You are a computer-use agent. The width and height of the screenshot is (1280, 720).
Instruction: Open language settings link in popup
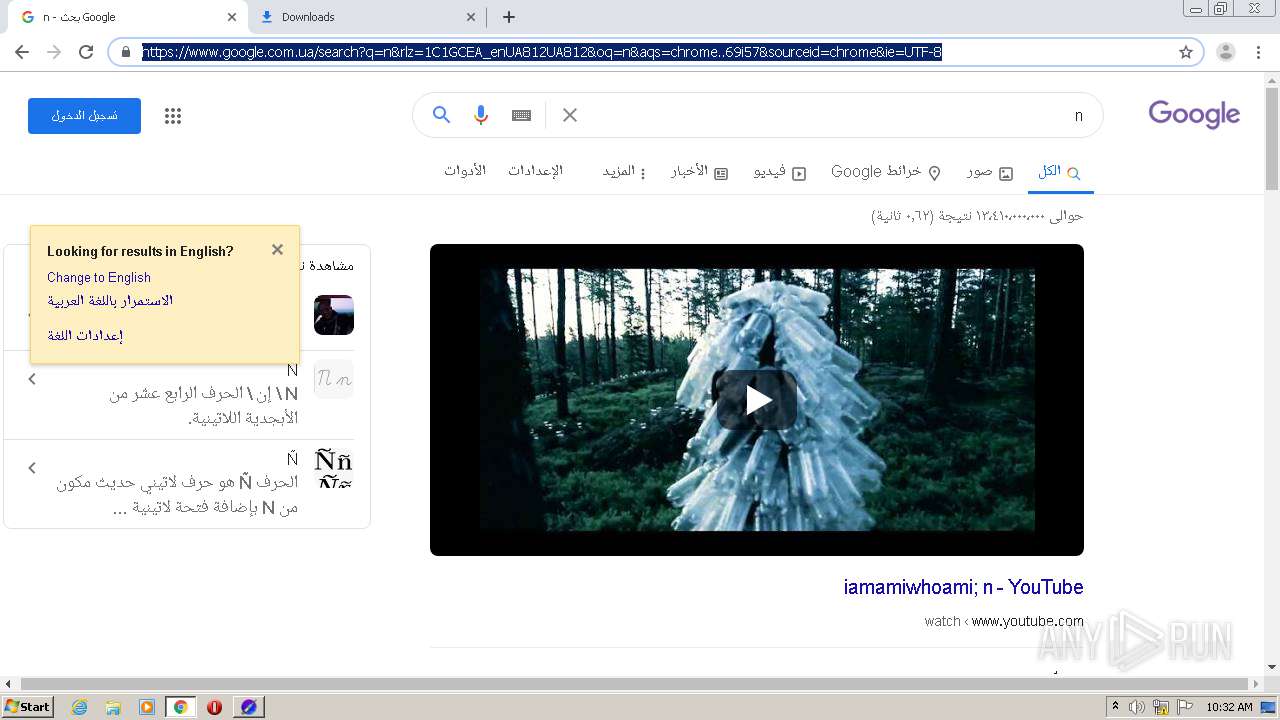pos(85,335)
